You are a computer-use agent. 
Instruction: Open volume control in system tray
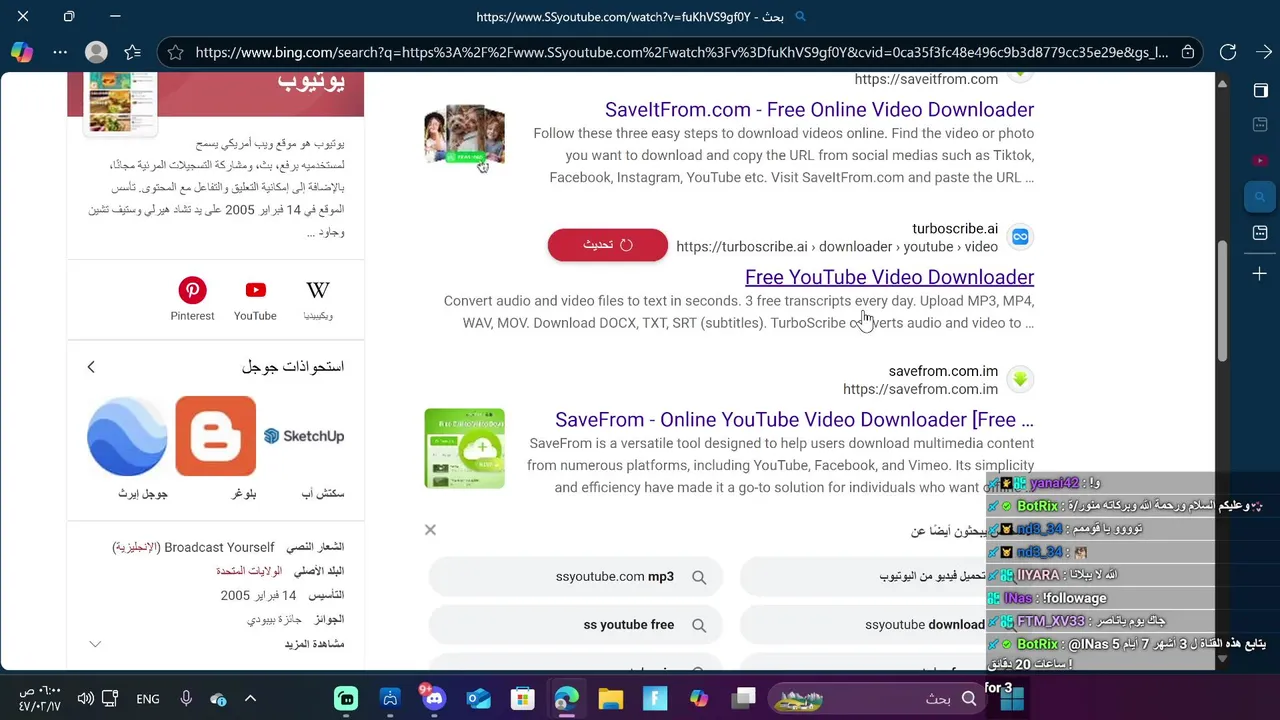pos(86,699)
